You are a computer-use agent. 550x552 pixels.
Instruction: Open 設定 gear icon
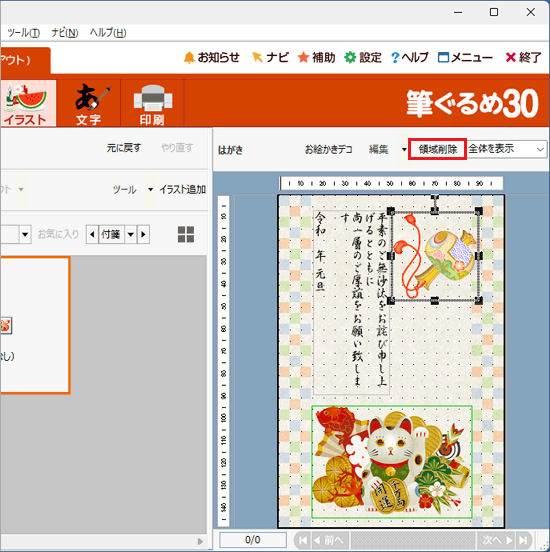click(350, 57)
